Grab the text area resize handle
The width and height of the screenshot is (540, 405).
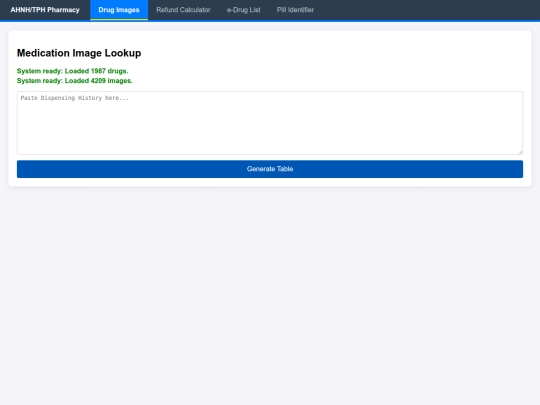(x=520, y=152)
